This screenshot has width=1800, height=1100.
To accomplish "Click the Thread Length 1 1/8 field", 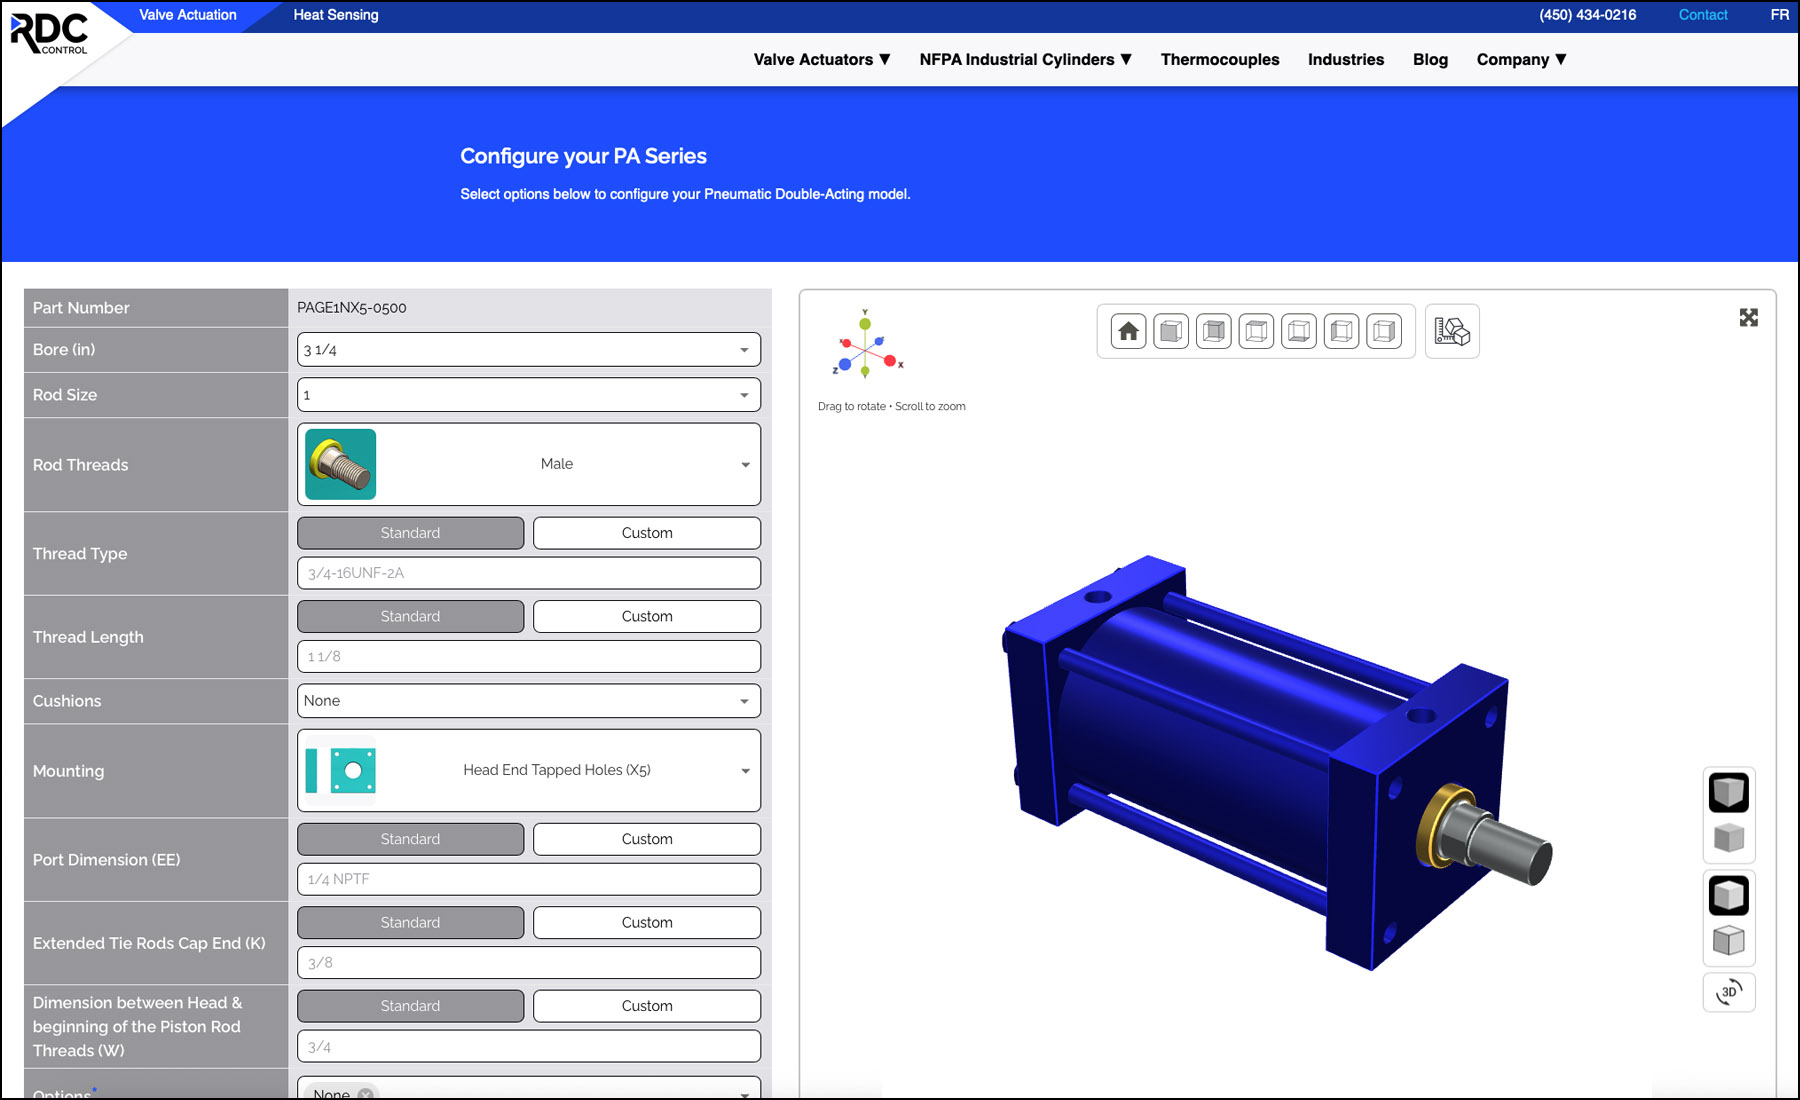I will pyautogui.click(x=529, y=656).
